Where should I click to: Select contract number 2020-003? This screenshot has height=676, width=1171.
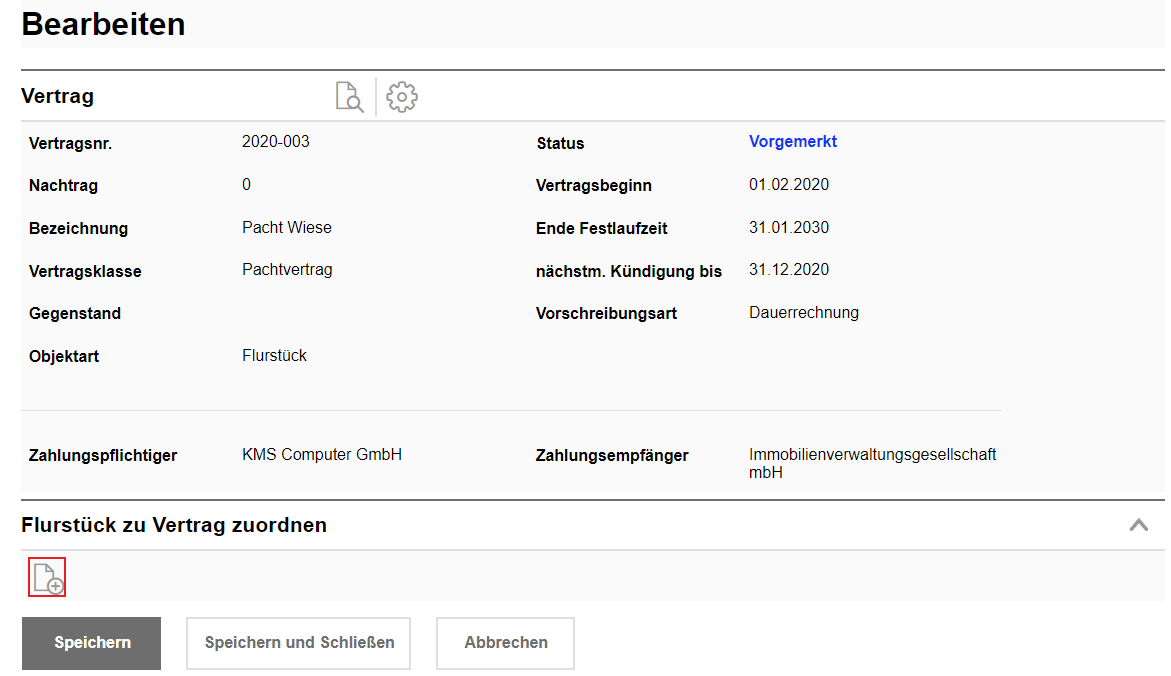[x=276, y=142]
